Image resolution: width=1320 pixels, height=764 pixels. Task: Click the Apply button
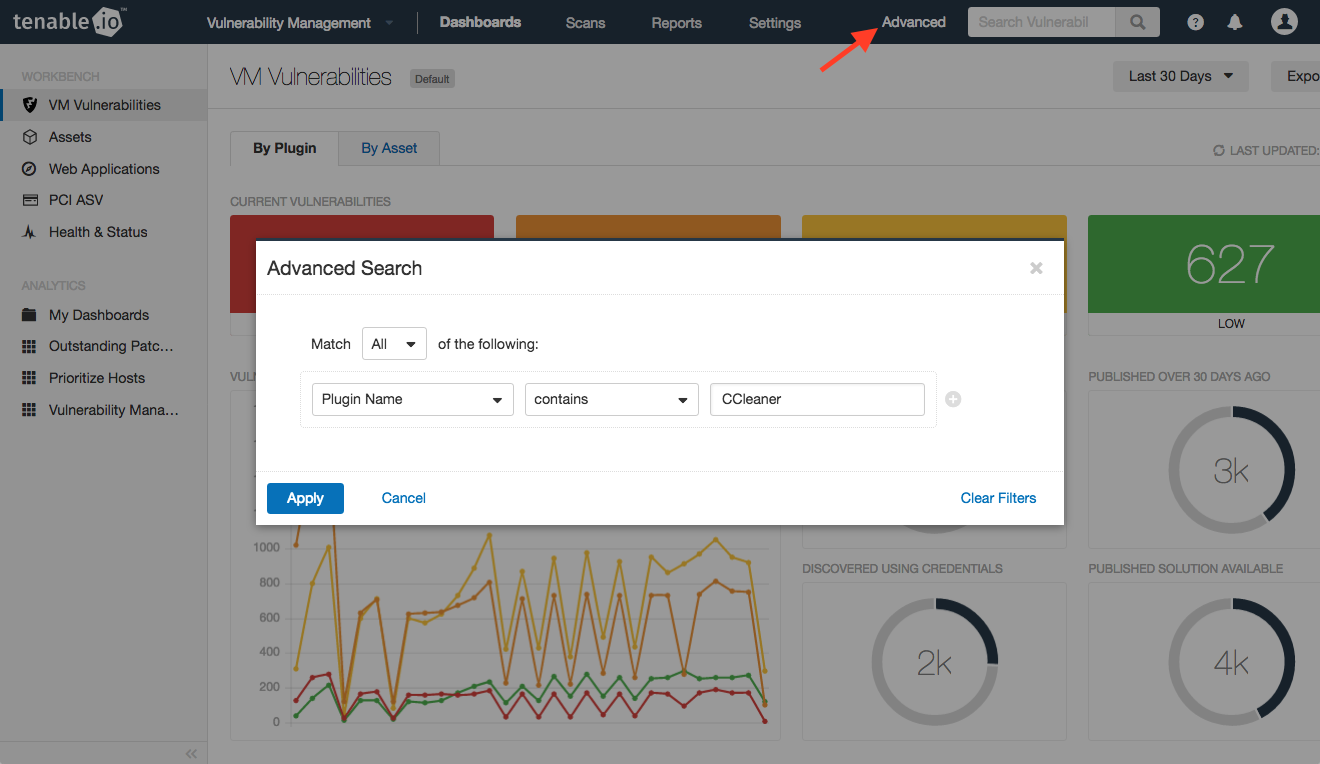[305, 498]
